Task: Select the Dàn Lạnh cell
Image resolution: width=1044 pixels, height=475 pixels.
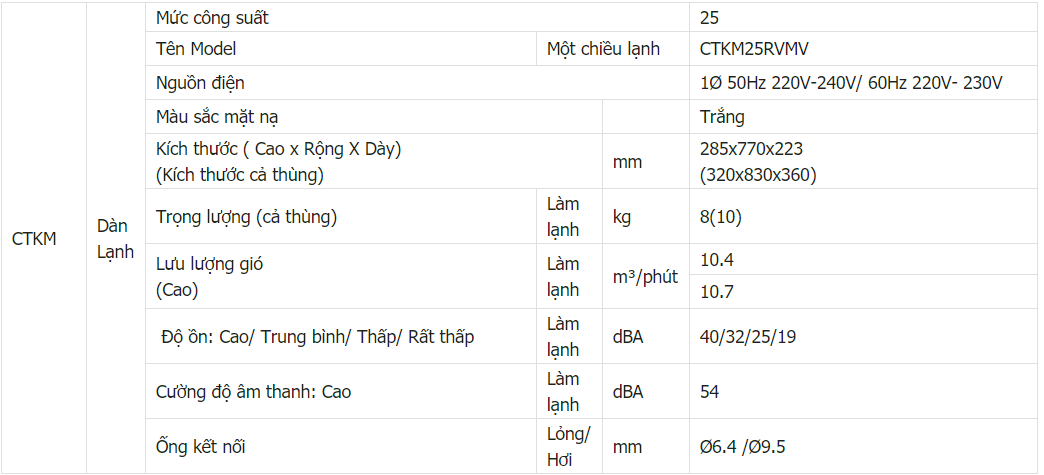Action: click(x=115, y=239)
